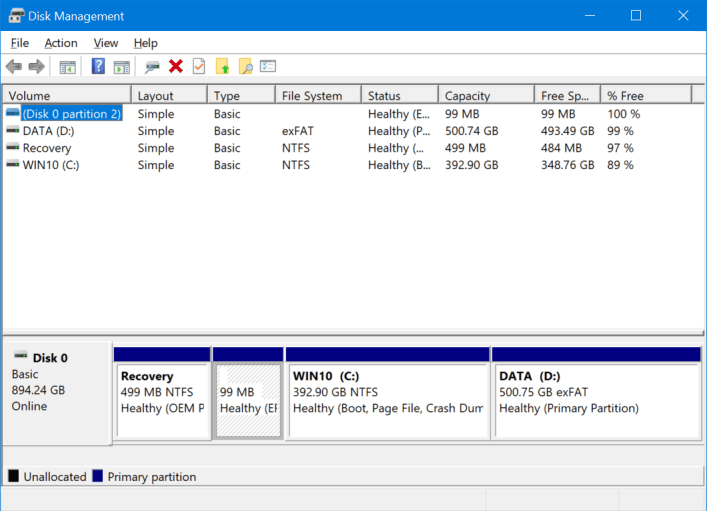Close the Disk Management window
The height and width of the screenshot is (511, 707).
tap(683, 16)
